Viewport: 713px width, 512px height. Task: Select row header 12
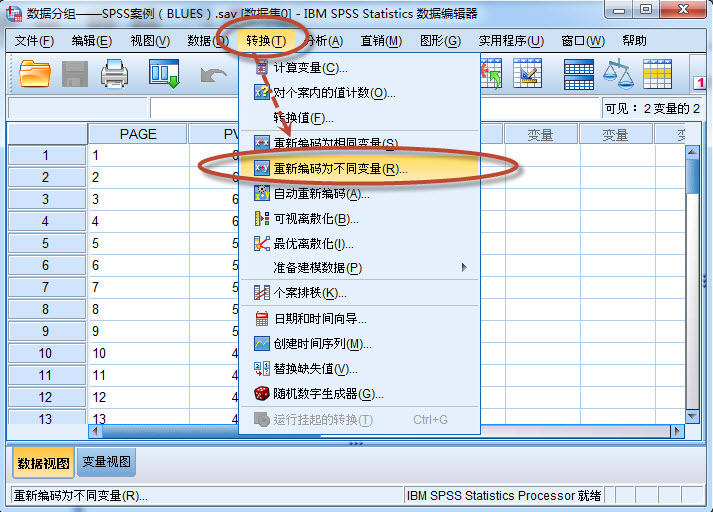[x=46, y=397]
